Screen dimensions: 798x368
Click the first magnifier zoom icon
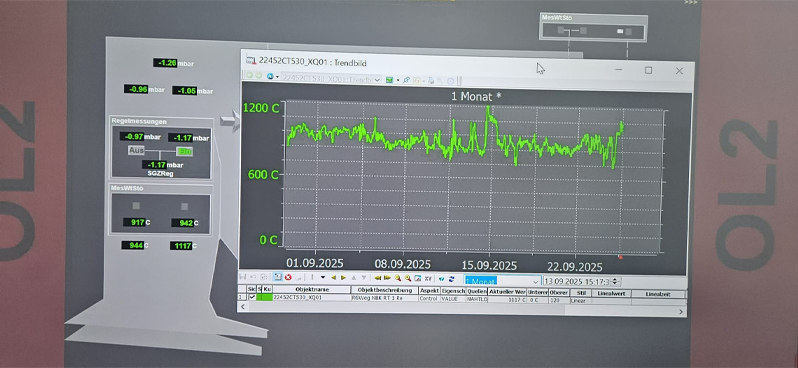point(397,278)
